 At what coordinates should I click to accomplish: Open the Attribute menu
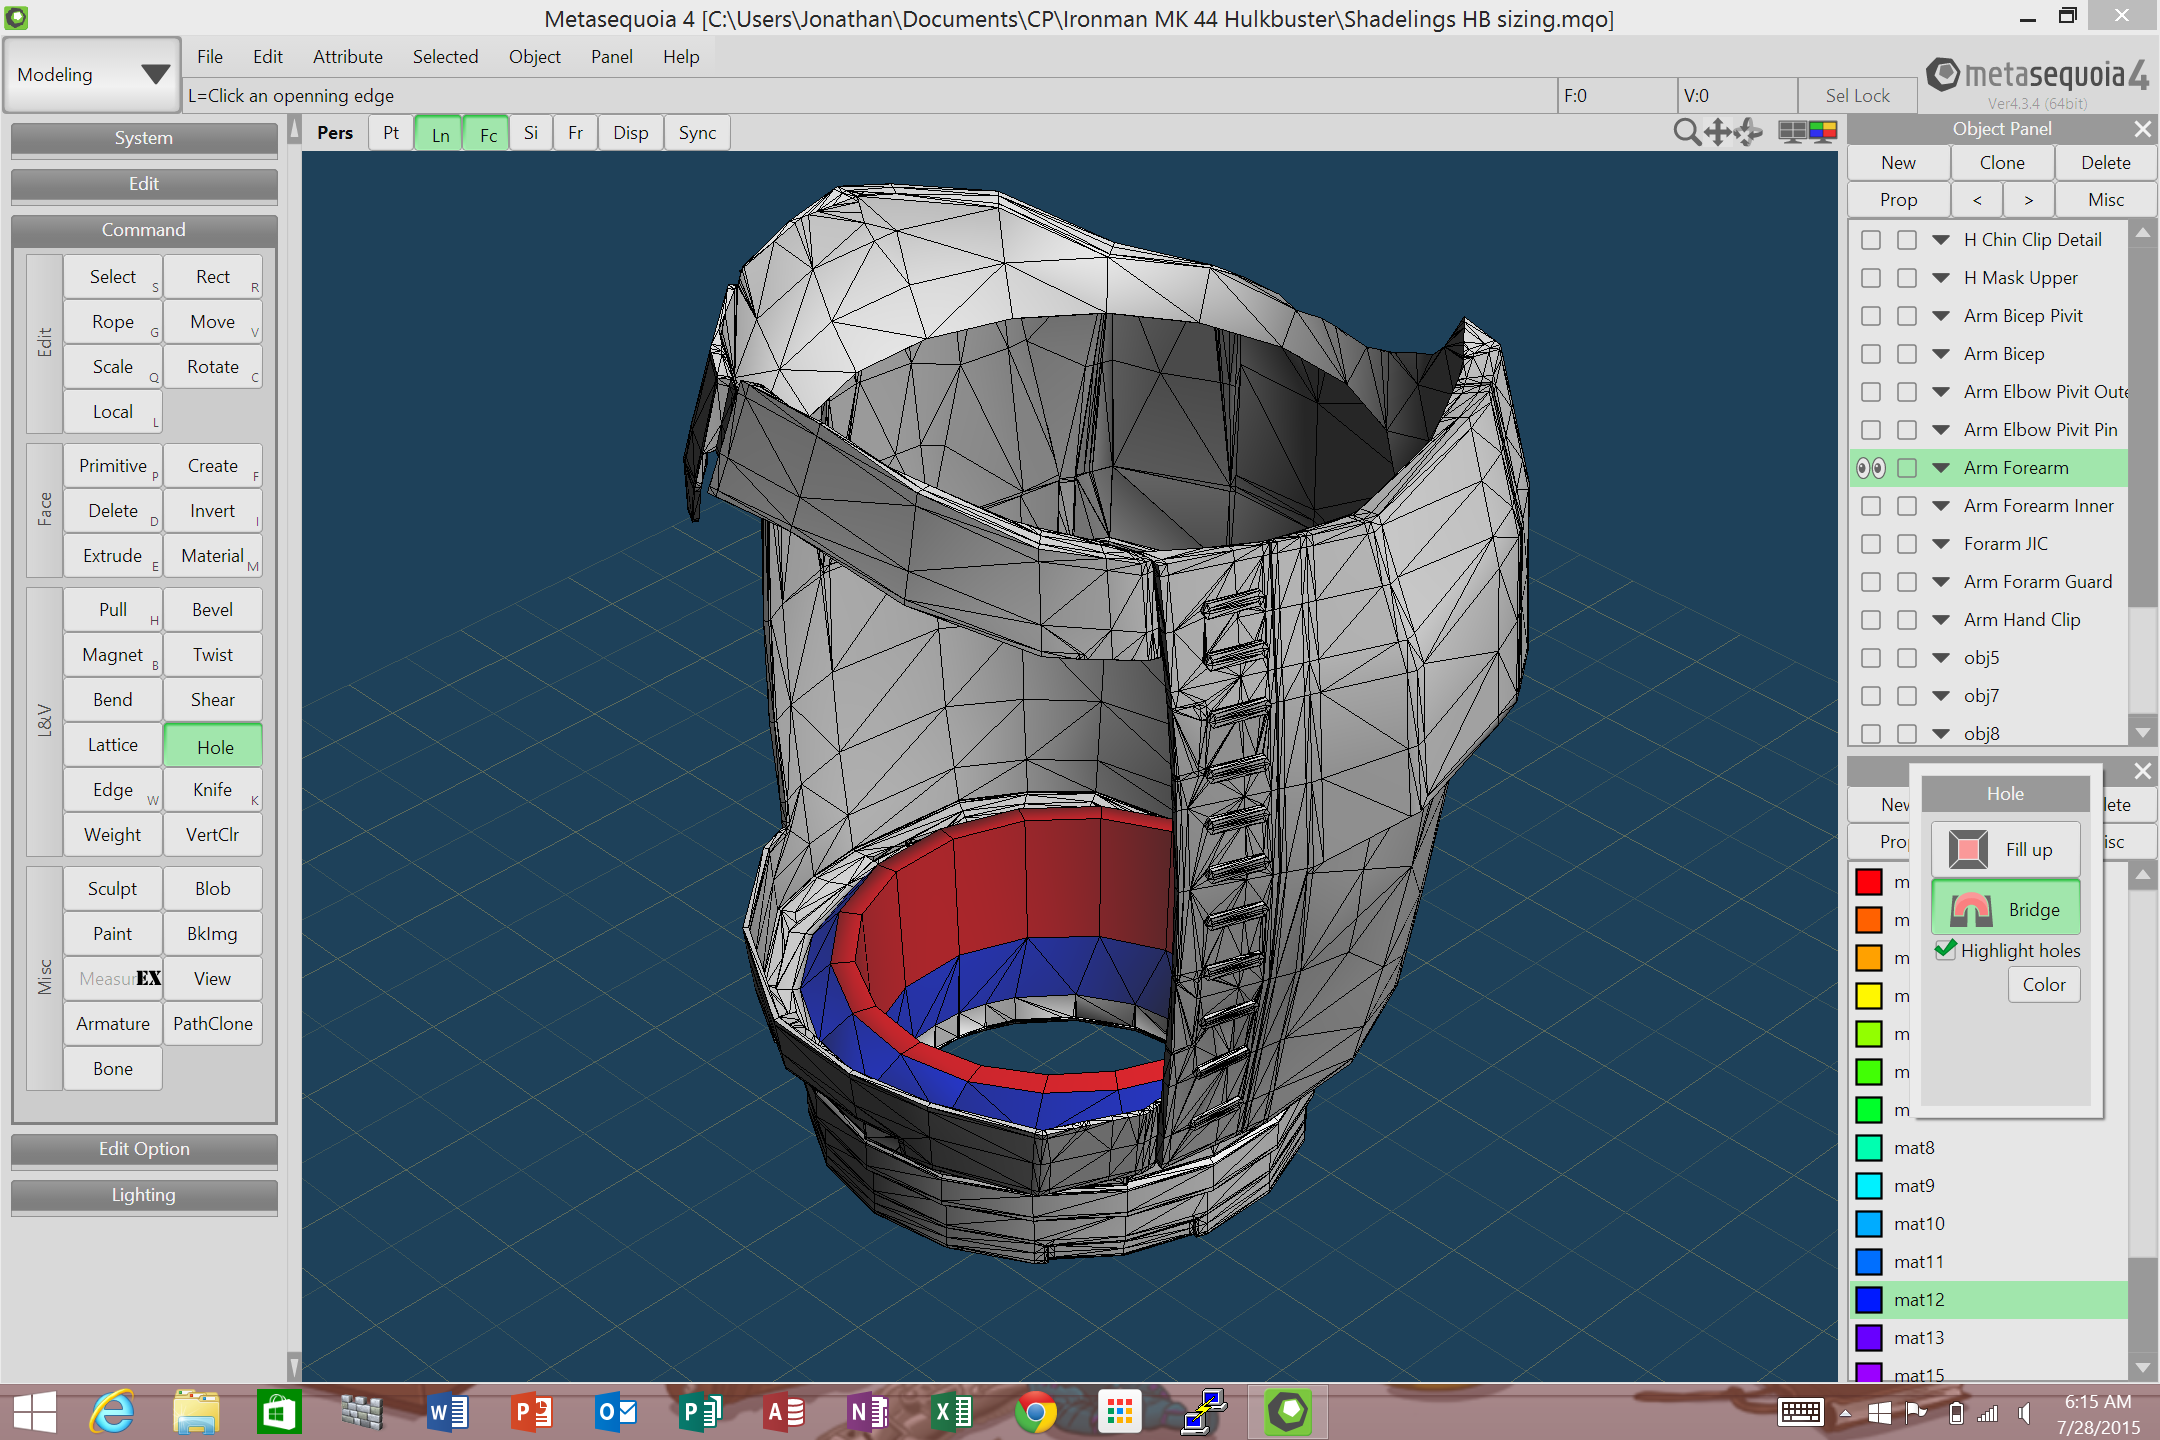347,57
